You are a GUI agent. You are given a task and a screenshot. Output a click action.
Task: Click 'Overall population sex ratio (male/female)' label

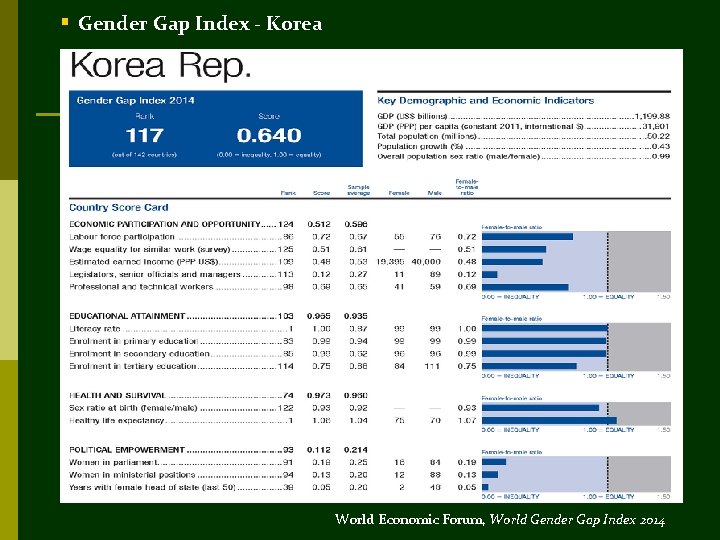[458, 157]
